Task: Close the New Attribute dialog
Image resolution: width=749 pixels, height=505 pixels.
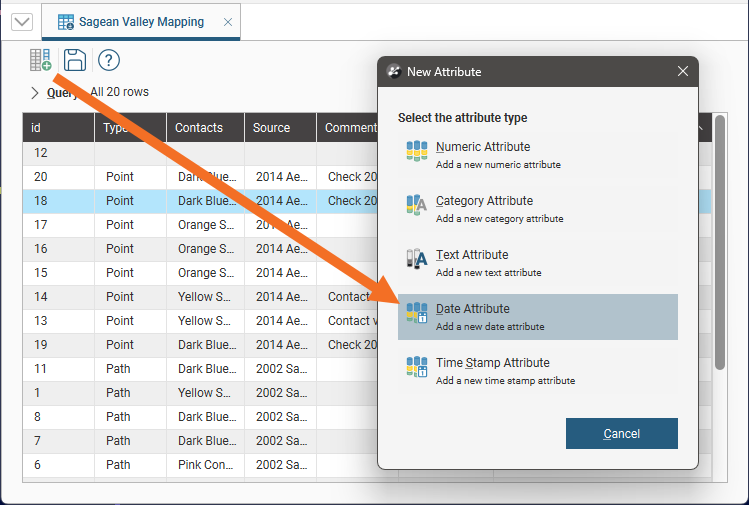Action: 683,72
